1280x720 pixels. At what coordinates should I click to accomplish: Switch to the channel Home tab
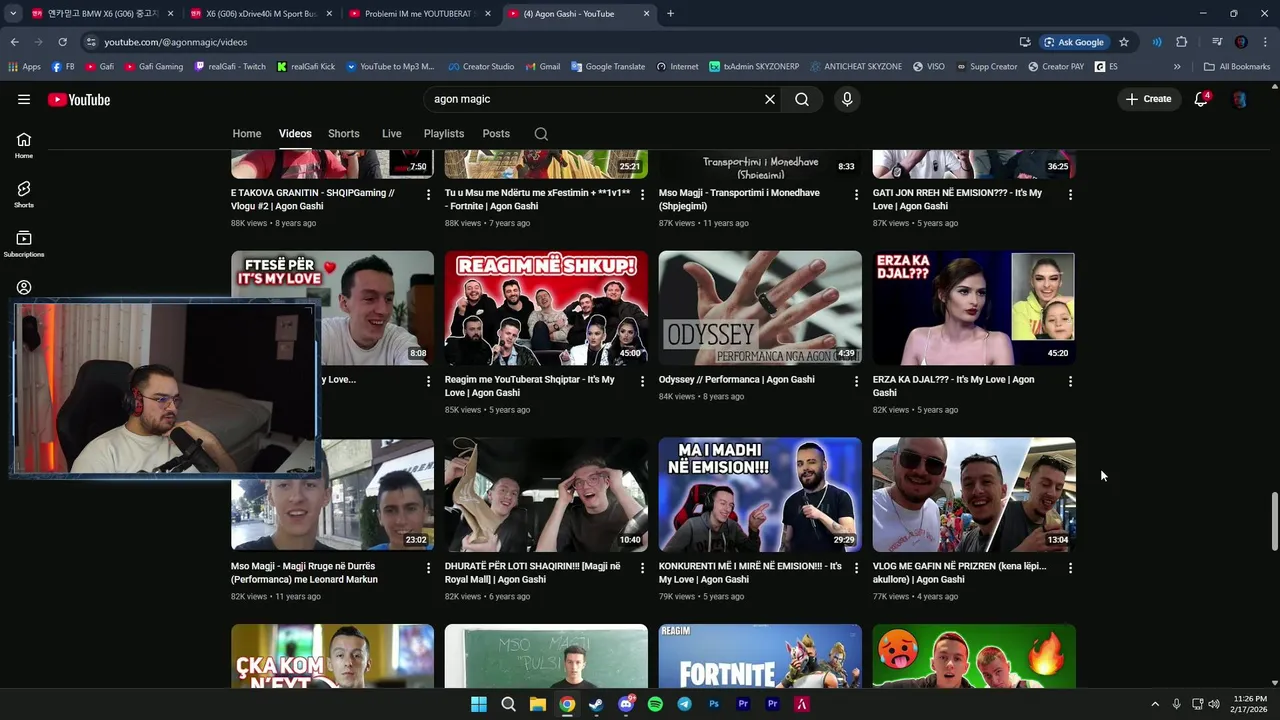(x=247, y=134)
